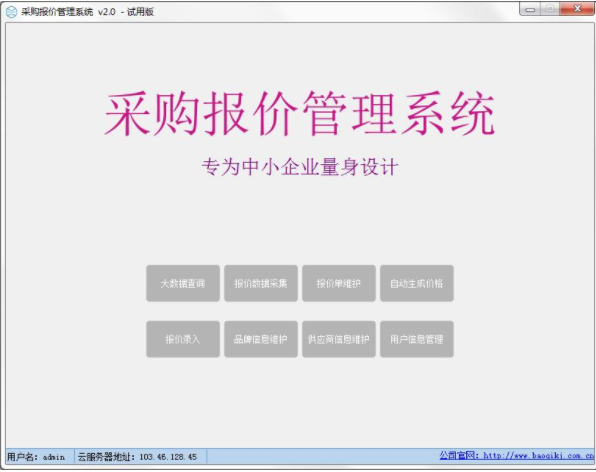Click the server IP 103.46.128.45 text
The image size is (596, 472).
168,457
